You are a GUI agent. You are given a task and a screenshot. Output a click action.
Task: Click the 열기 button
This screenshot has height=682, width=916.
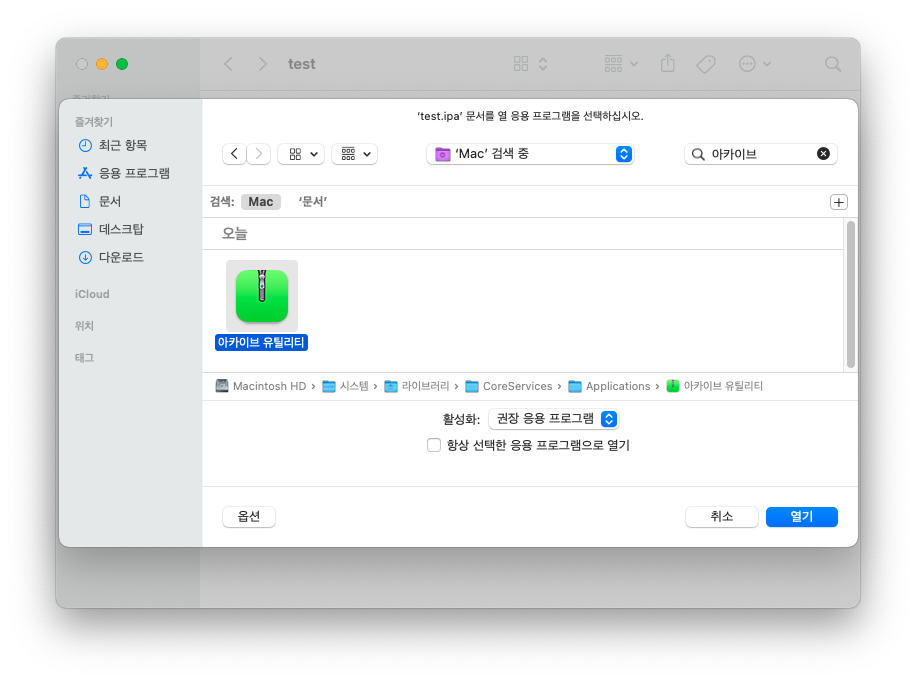coord(802,517)
